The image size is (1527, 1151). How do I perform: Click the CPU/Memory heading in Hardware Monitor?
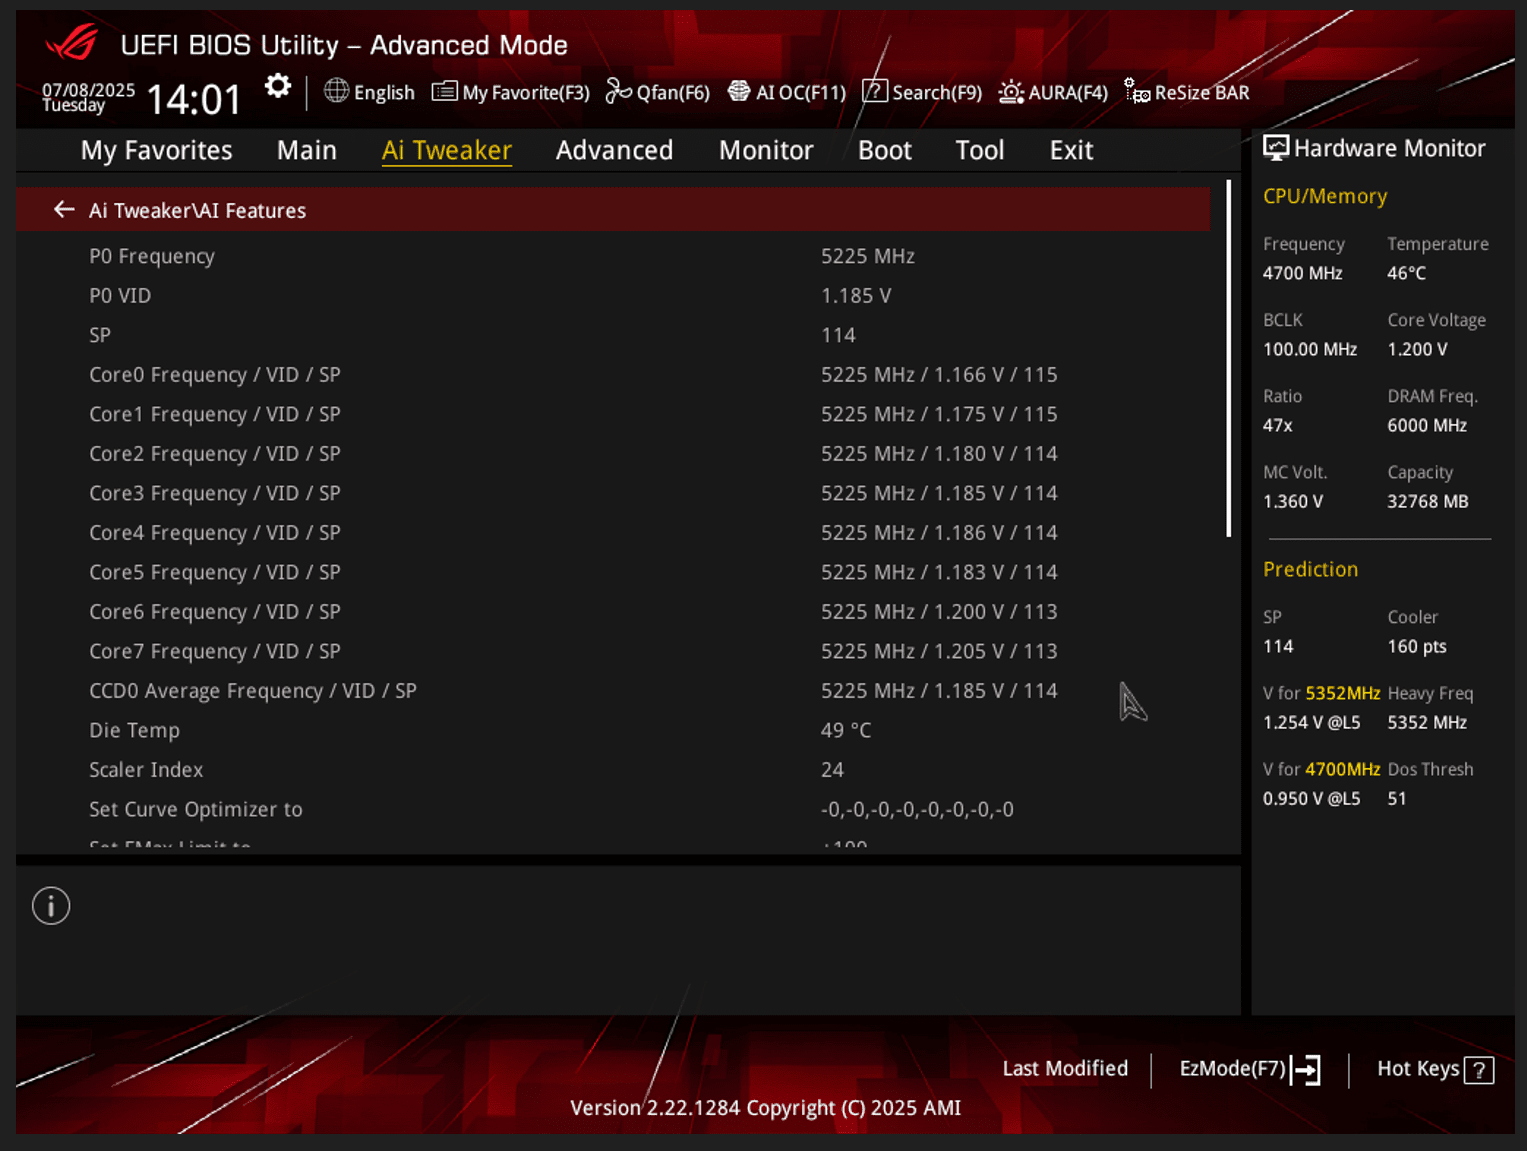click(x=1325, y=196)
